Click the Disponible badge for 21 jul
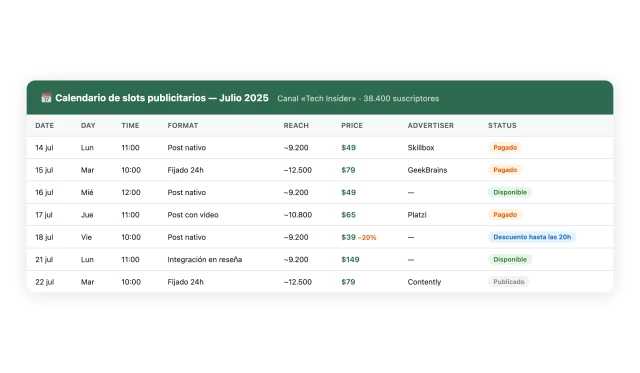640x373 pixels. 510,260
